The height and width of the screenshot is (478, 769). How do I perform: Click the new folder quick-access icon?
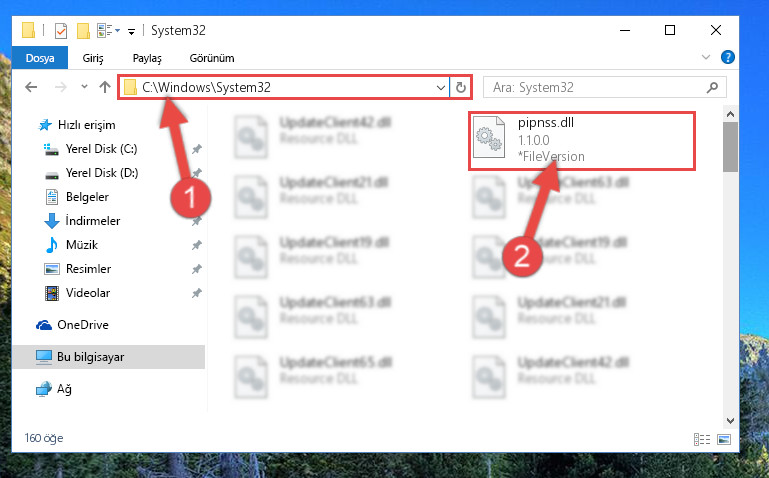(x=83, y=30)
